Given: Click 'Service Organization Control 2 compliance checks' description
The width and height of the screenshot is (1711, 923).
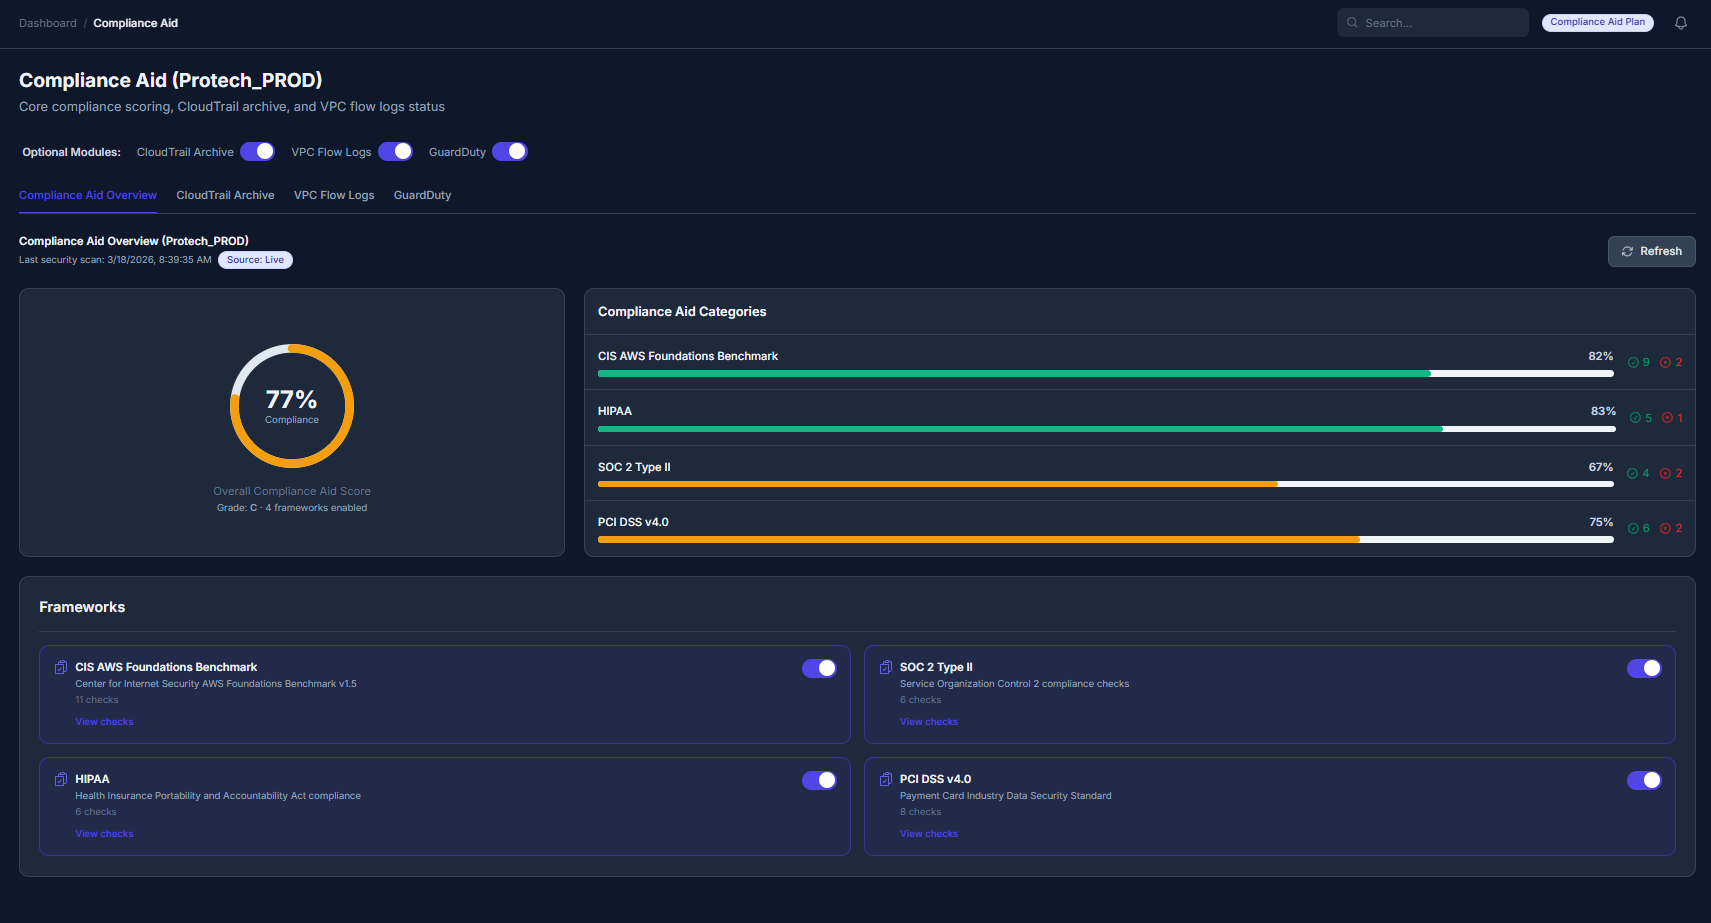Looking at the screenshot, I should [1014, 684].
